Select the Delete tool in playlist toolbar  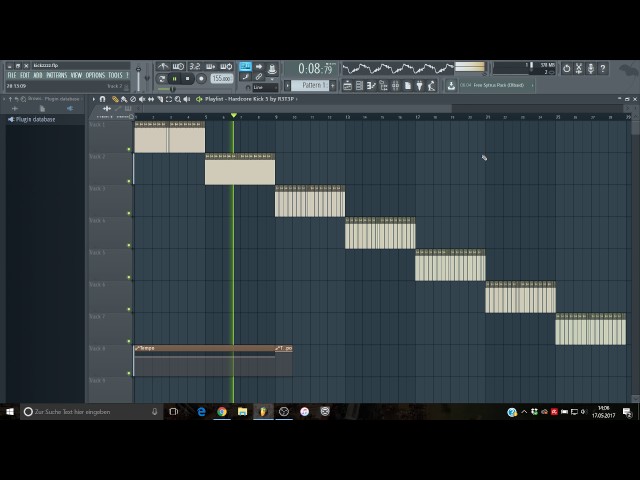click(133, 99)
